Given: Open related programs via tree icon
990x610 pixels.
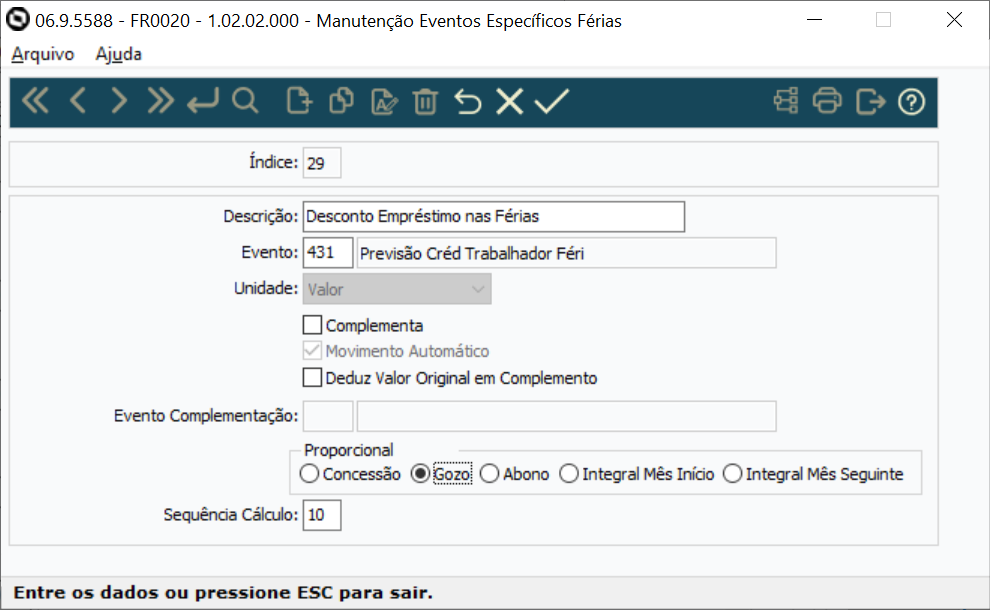Looking at the screenshot, I should [x=784, y=100].
